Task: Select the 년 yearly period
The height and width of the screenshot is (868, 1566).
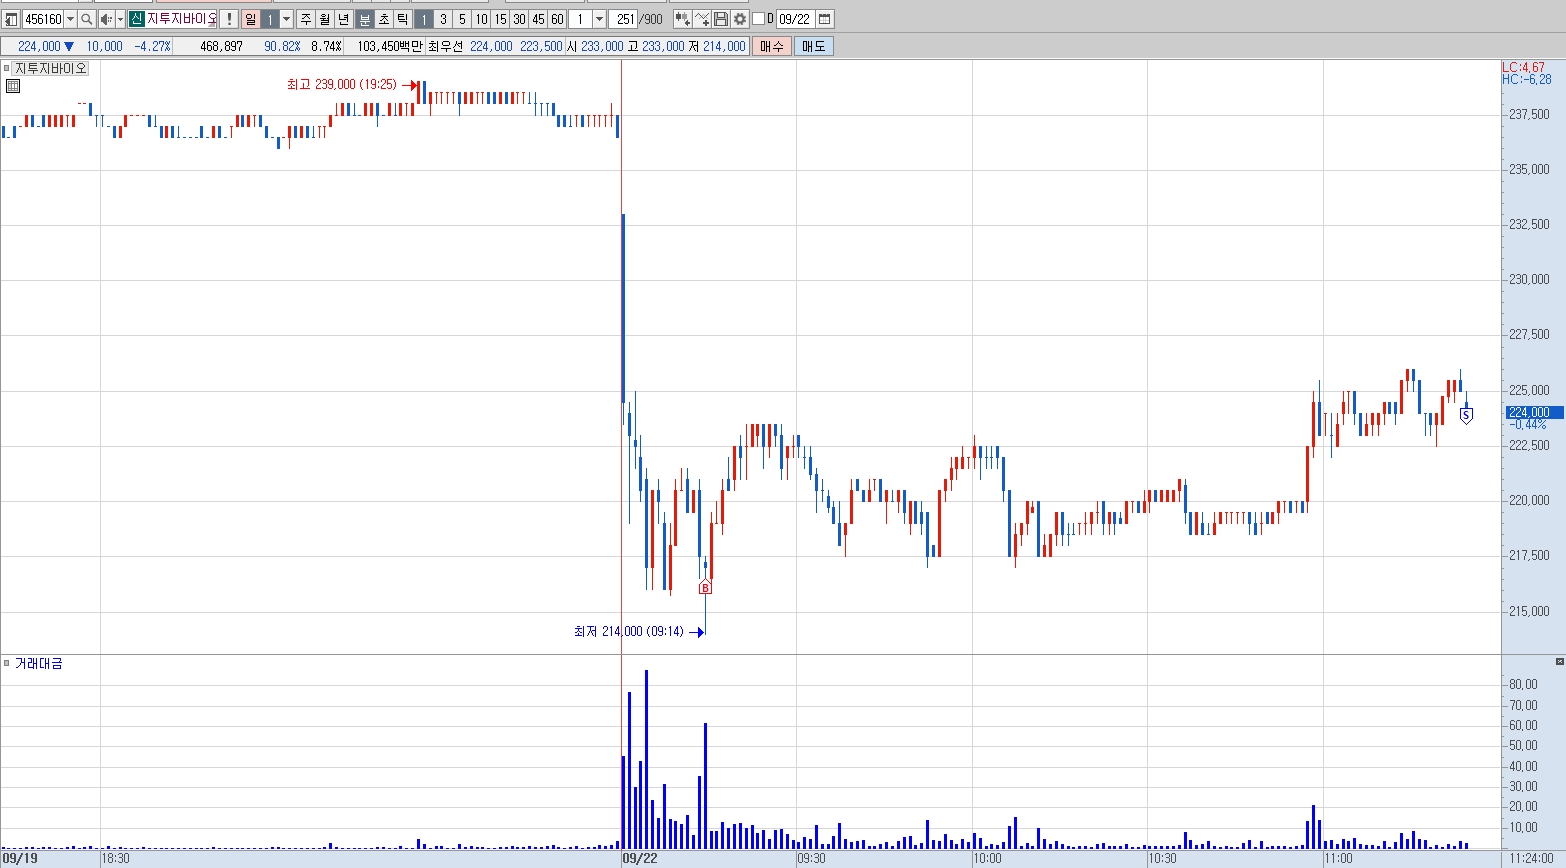Action: point(344,19)
